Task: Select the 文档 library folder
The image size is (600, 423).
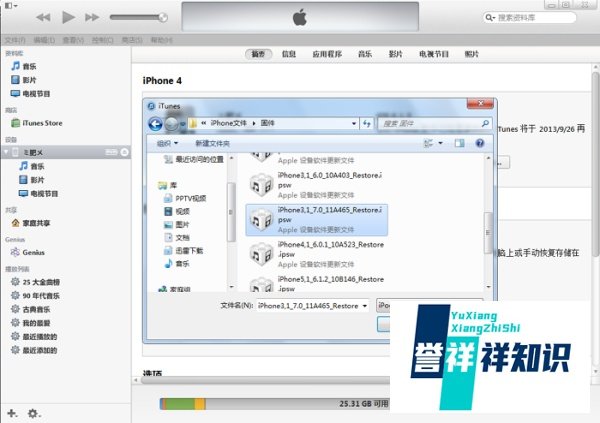Action: (177, 237)
